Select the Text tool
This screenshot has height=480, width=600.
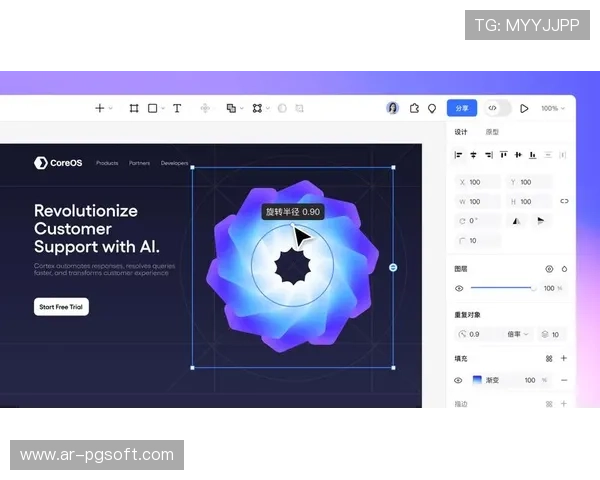click(177, 108)
